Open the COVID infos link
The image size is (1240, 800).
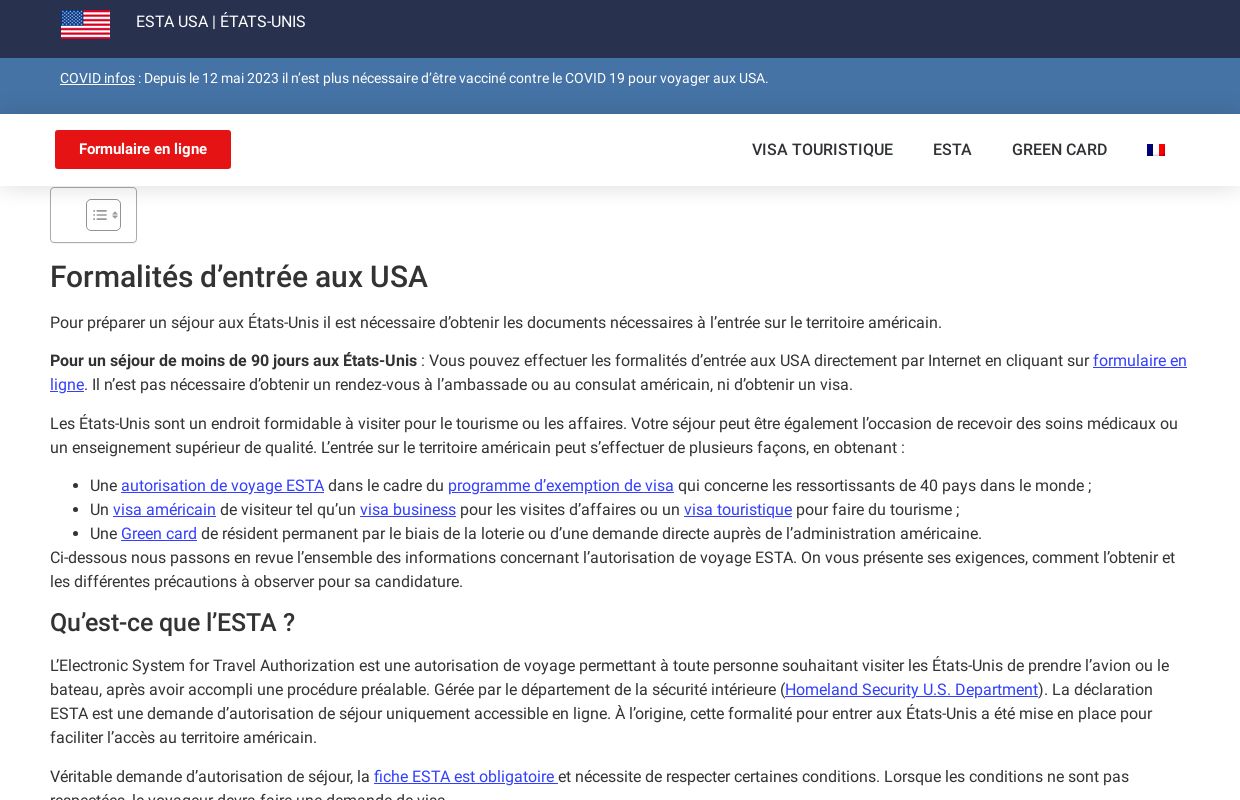click(x=97, y=78)
